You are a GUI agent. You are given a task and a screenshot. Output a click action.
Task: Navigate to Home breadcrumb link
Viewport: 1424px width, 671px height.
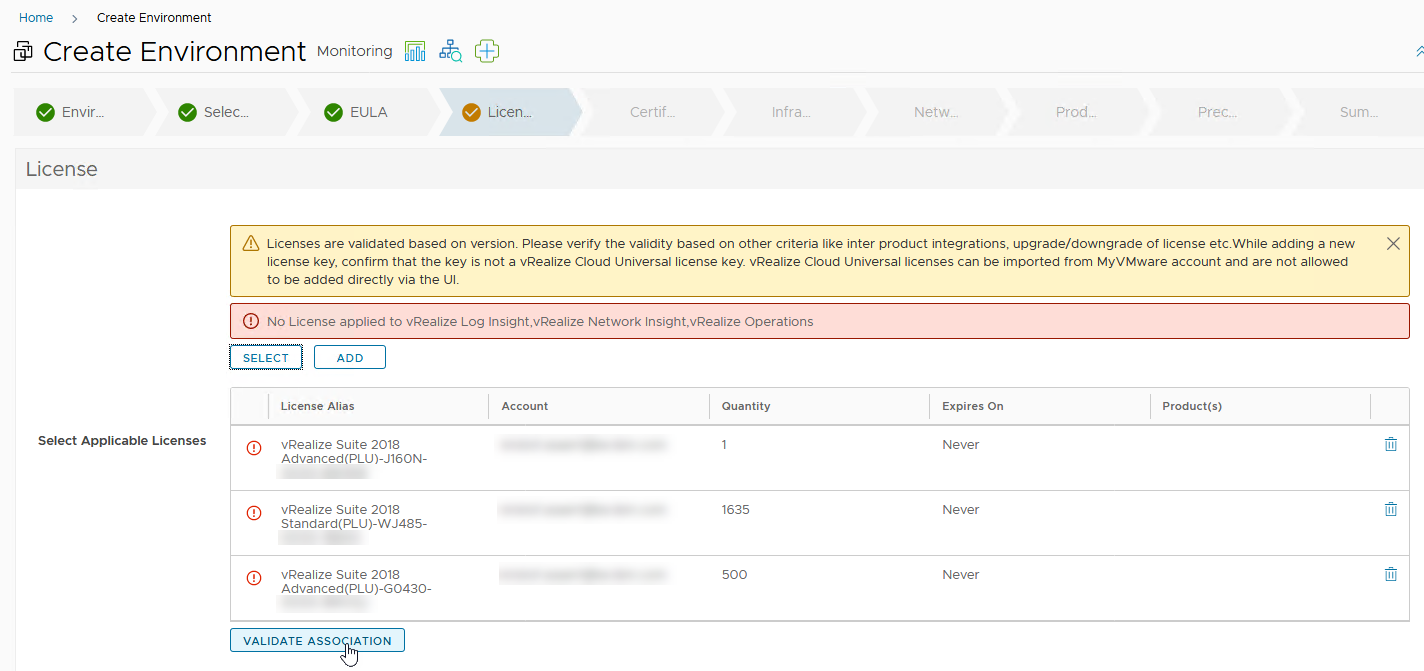coord(36,18)
